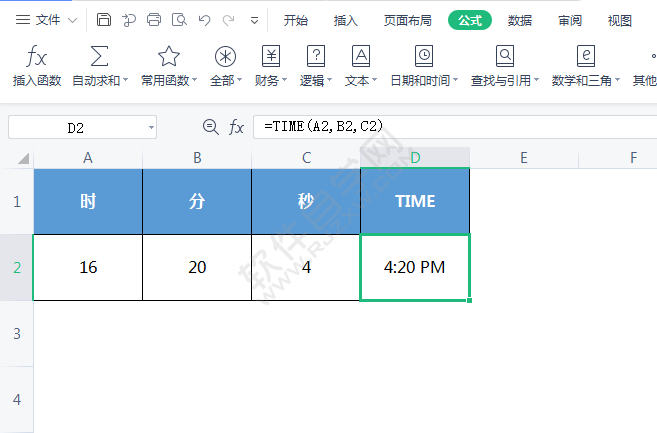Image resolution: width=657 pixels, height=433 pixels.
Task: Click the fx icon beside formula bar
Action: click(x=236, y=127)
